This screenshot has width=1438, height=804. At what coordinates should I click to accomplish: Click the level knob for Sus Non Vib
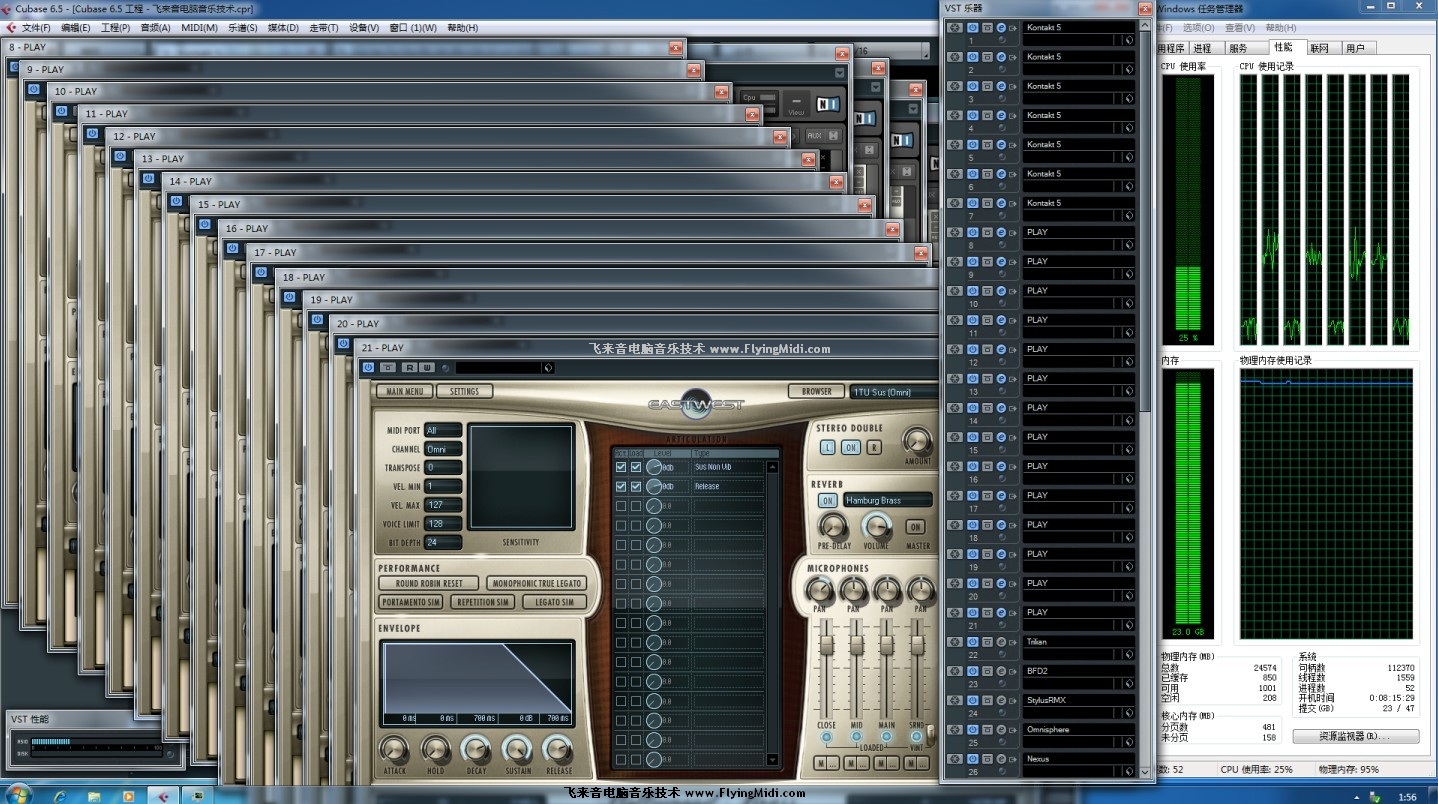(653, 467)
